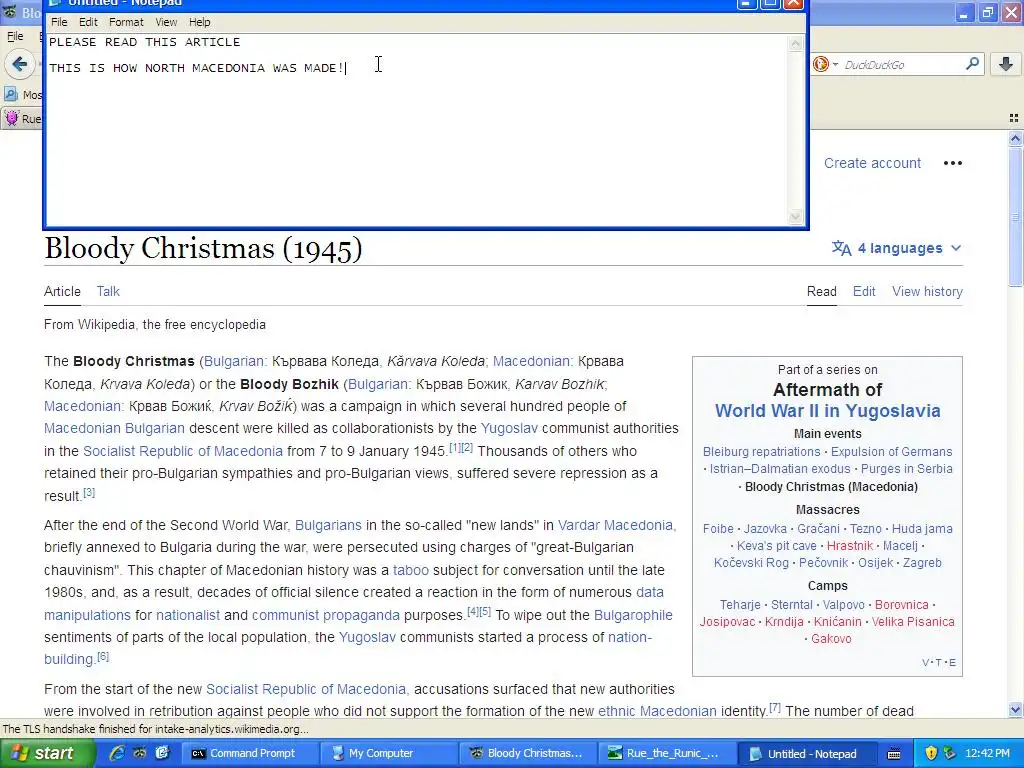
Task: Open the Bleiburg repatriations link
Action: (x=761, y=452)
